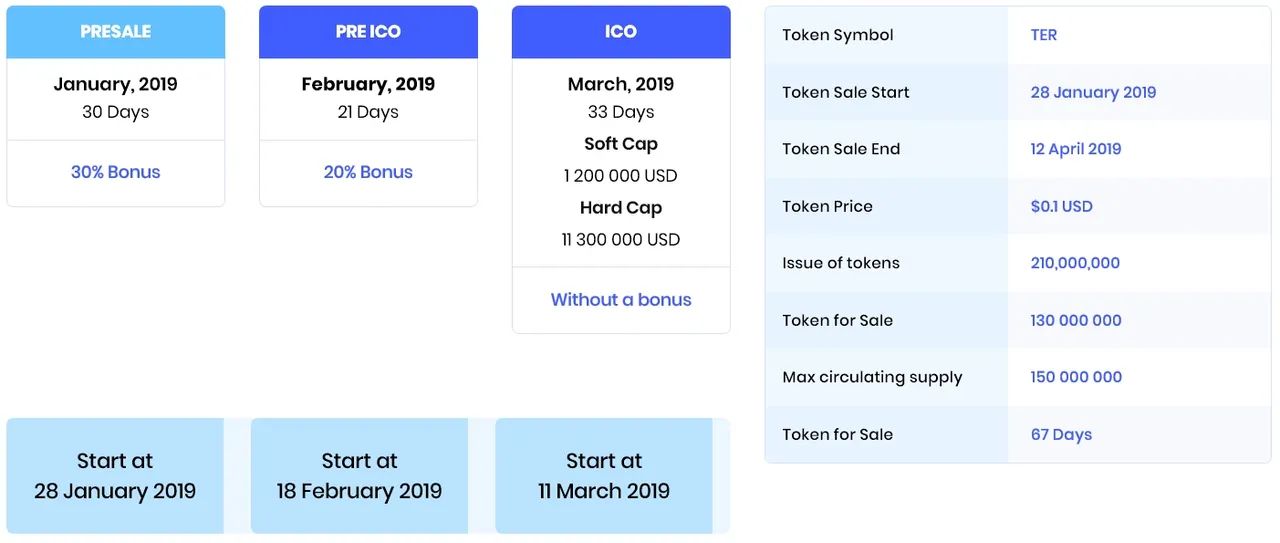Click the 30% Bonus link
The image size is (1280, 543).
[x=116, y=172]
